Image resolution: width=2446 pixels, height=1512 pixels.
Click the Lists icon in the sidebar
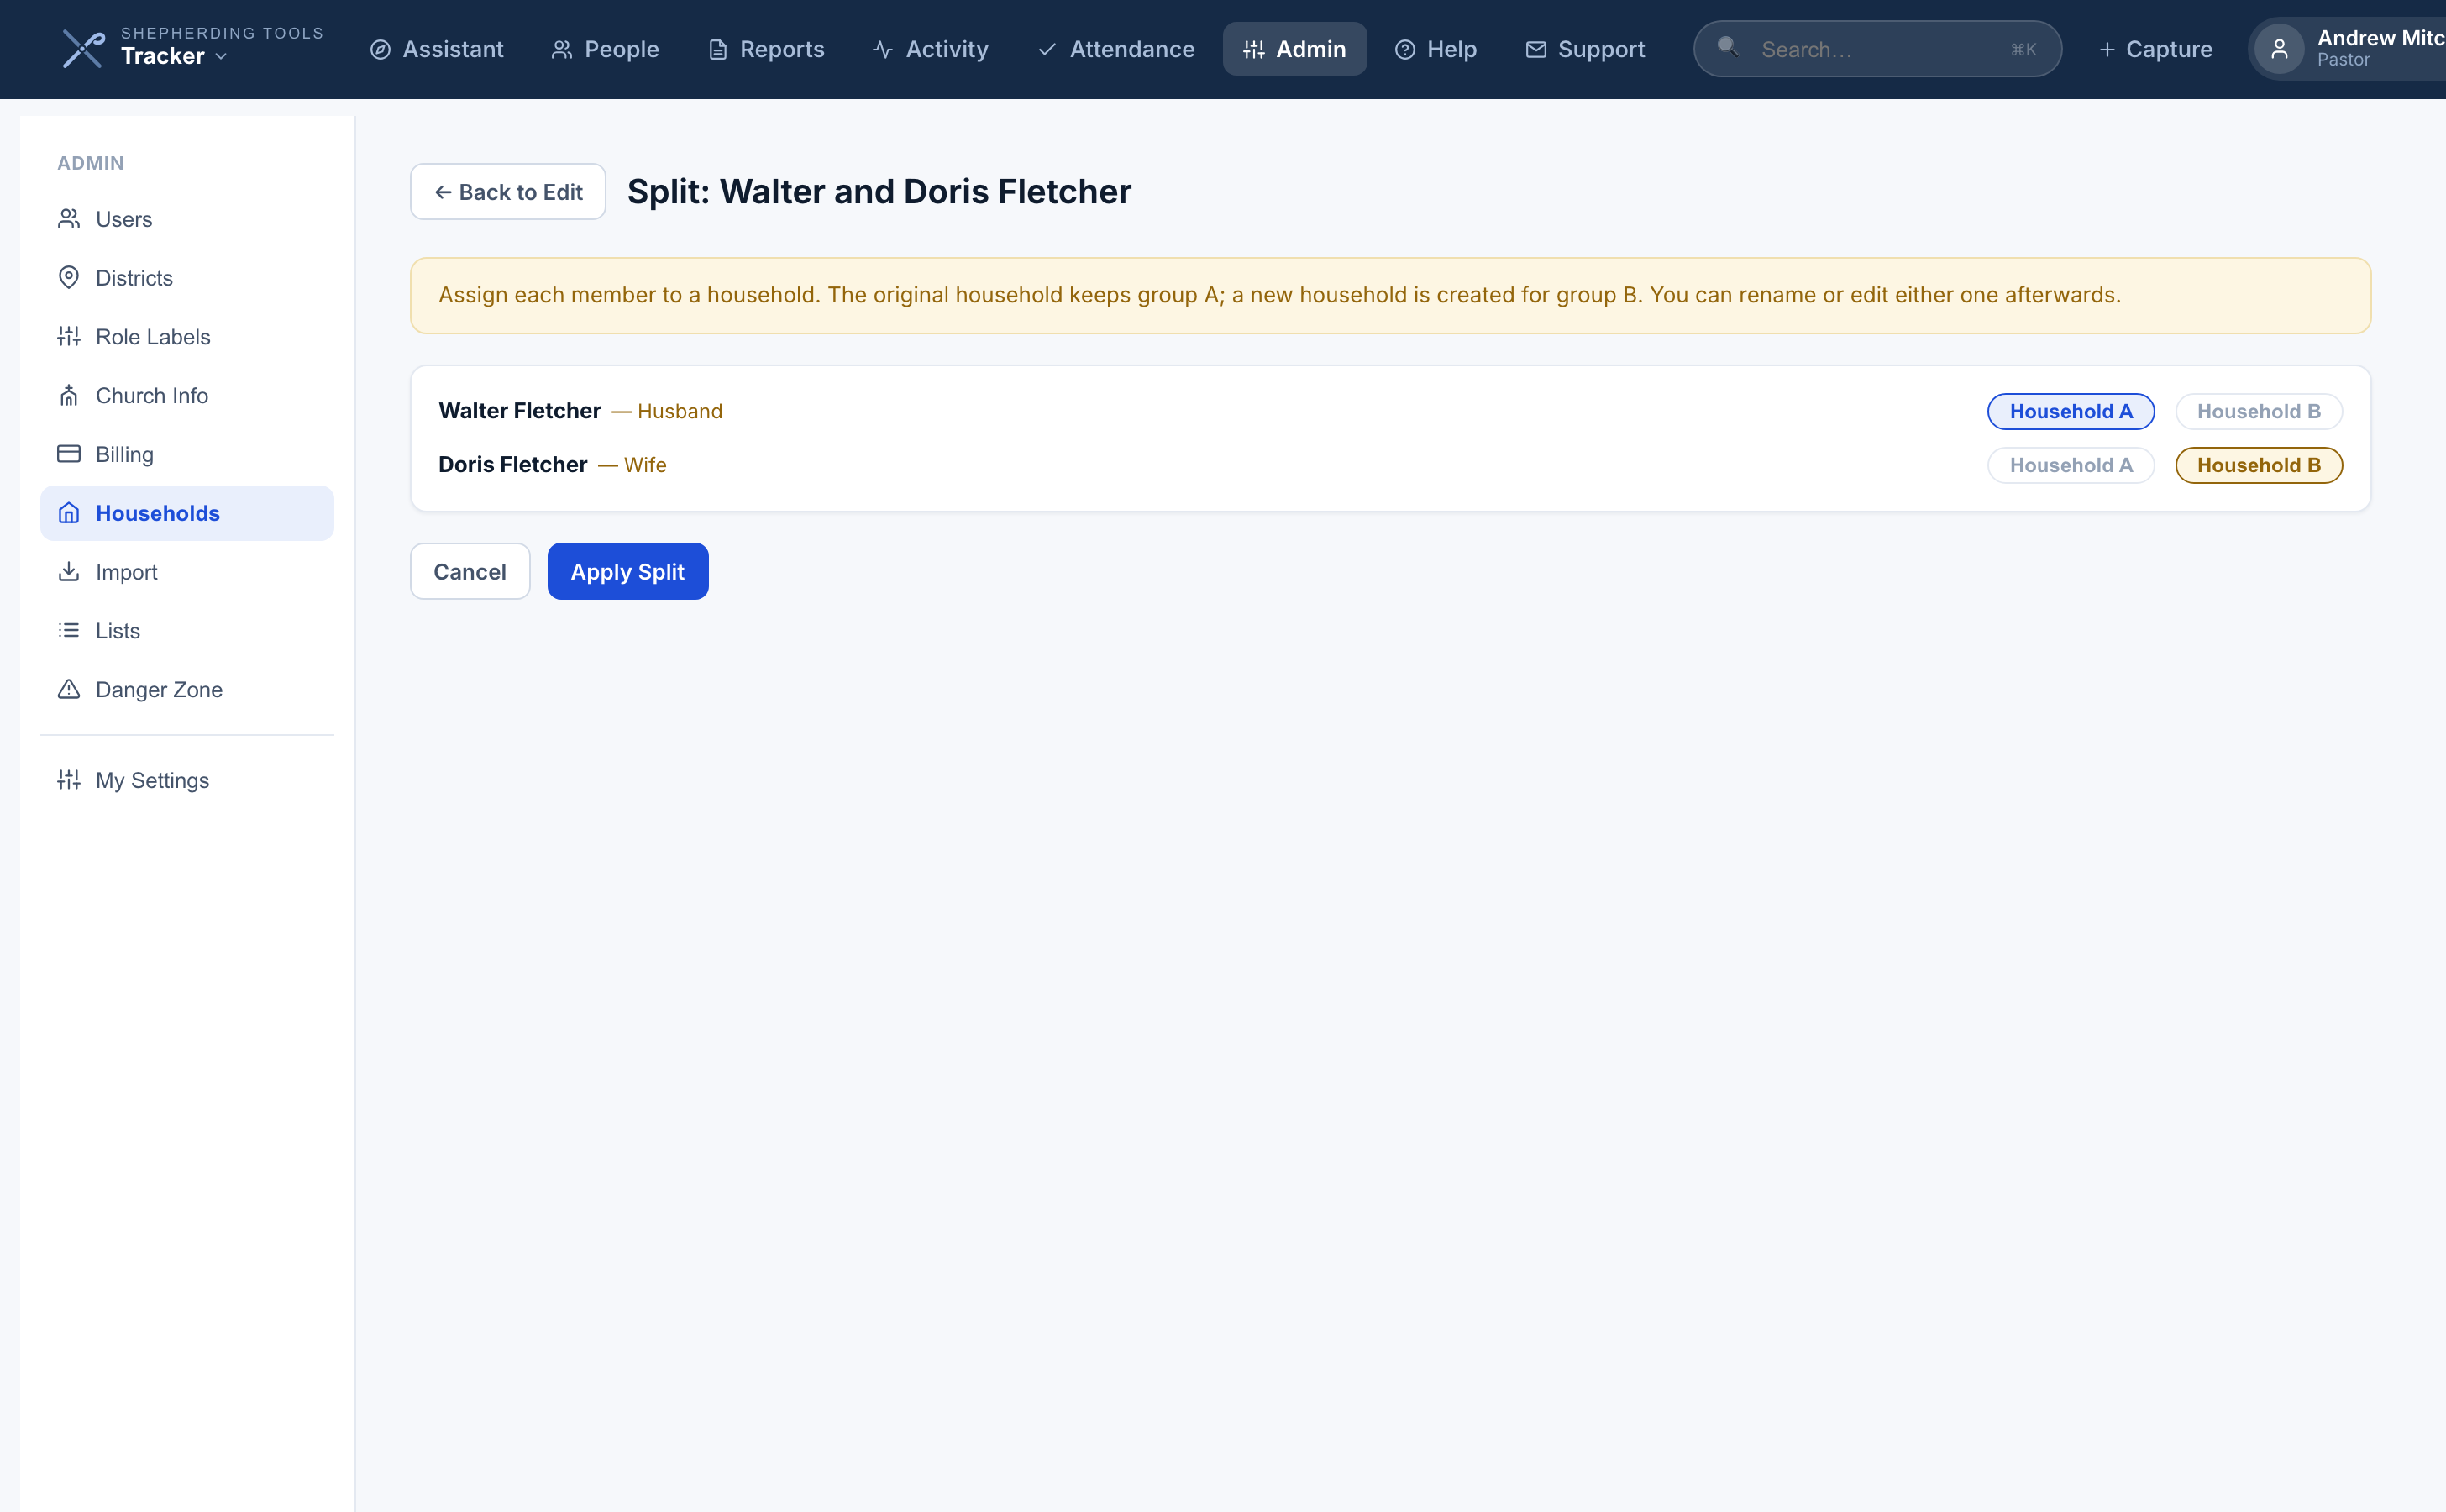point(69,631)
